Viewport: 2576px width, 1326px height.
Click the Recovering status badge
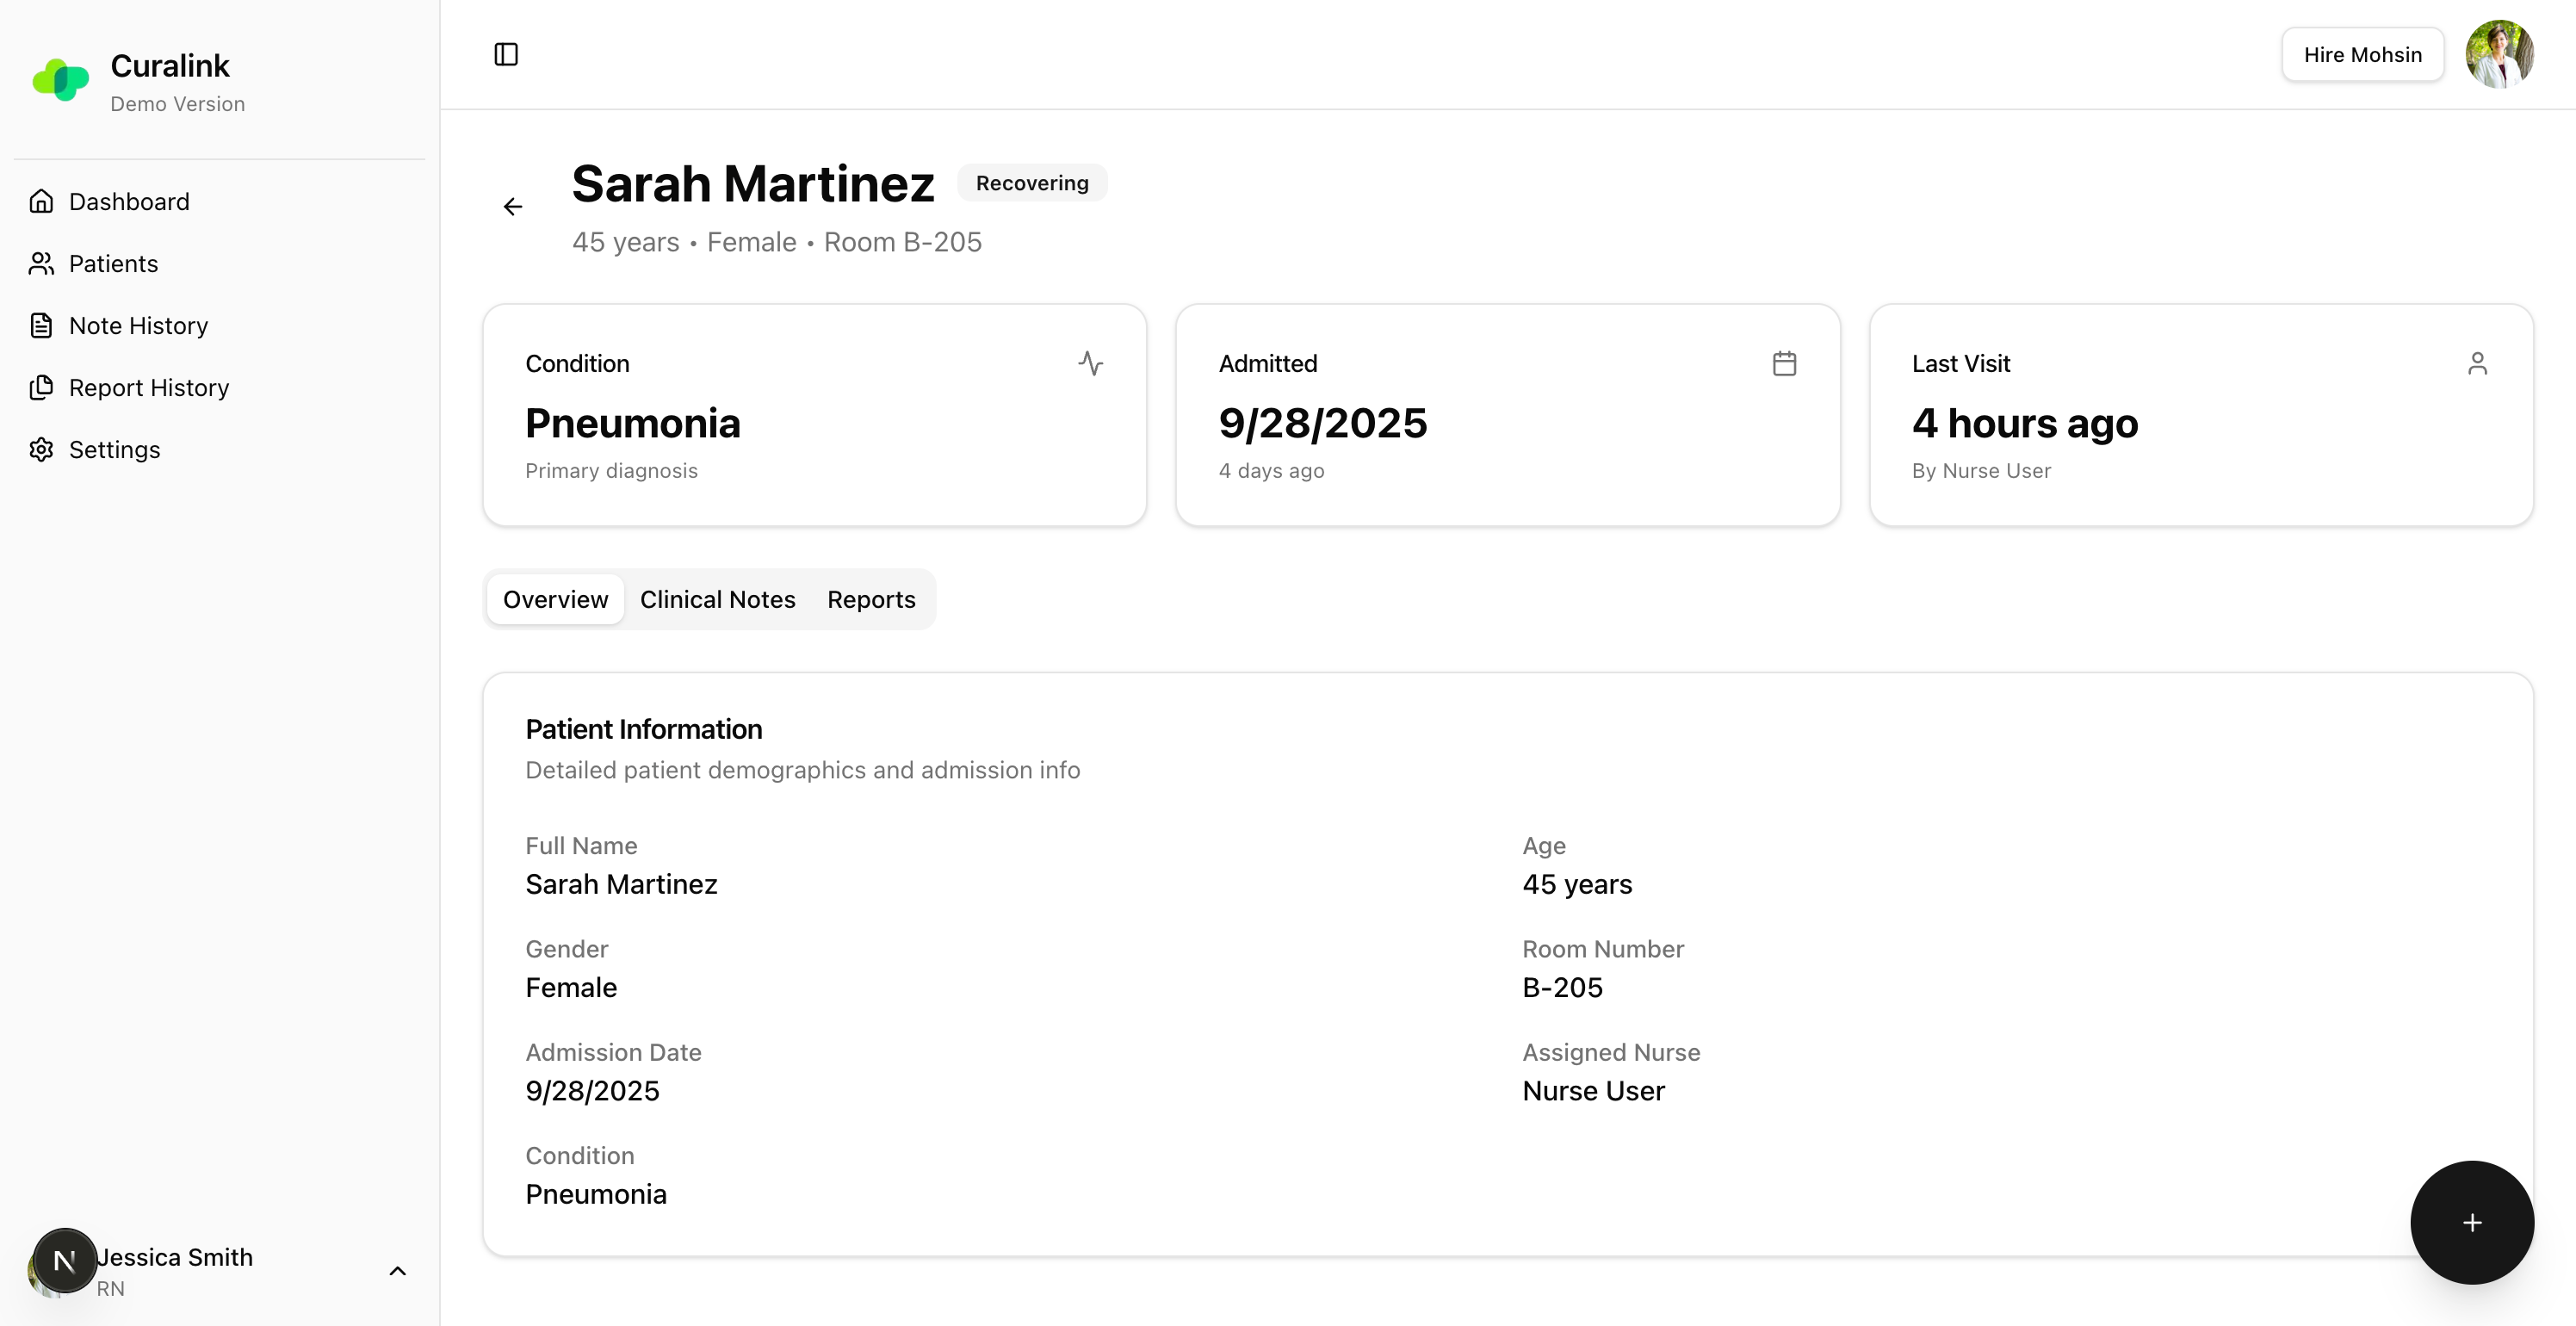pos(1031,183)
